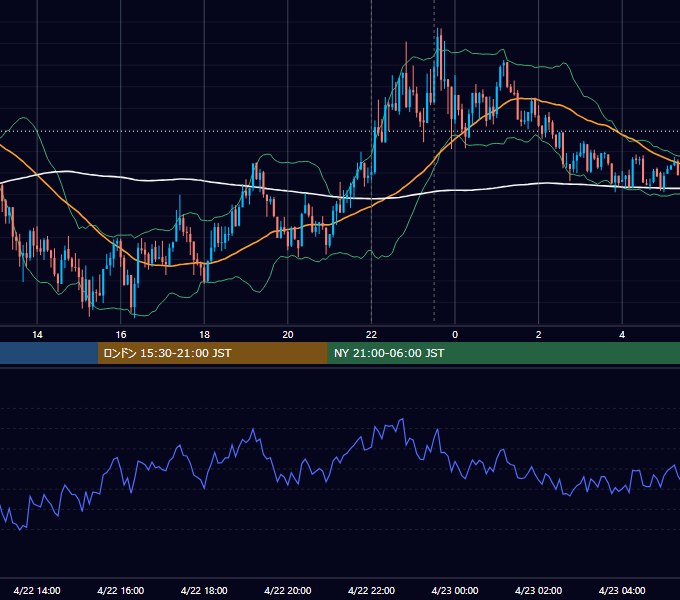Click the 4/22 16:00 date label
Viewport: 680px width, 600px height.
point(121,590)
